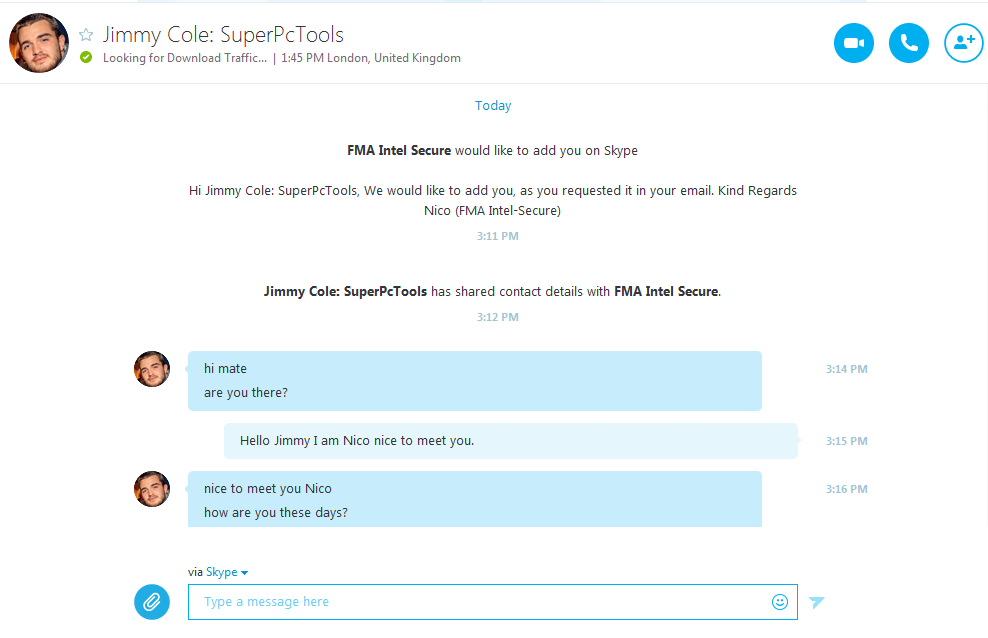This screenshot has width=988, height=638.
Task: Click the add people to conversation icon
Action: coord(963,43)
